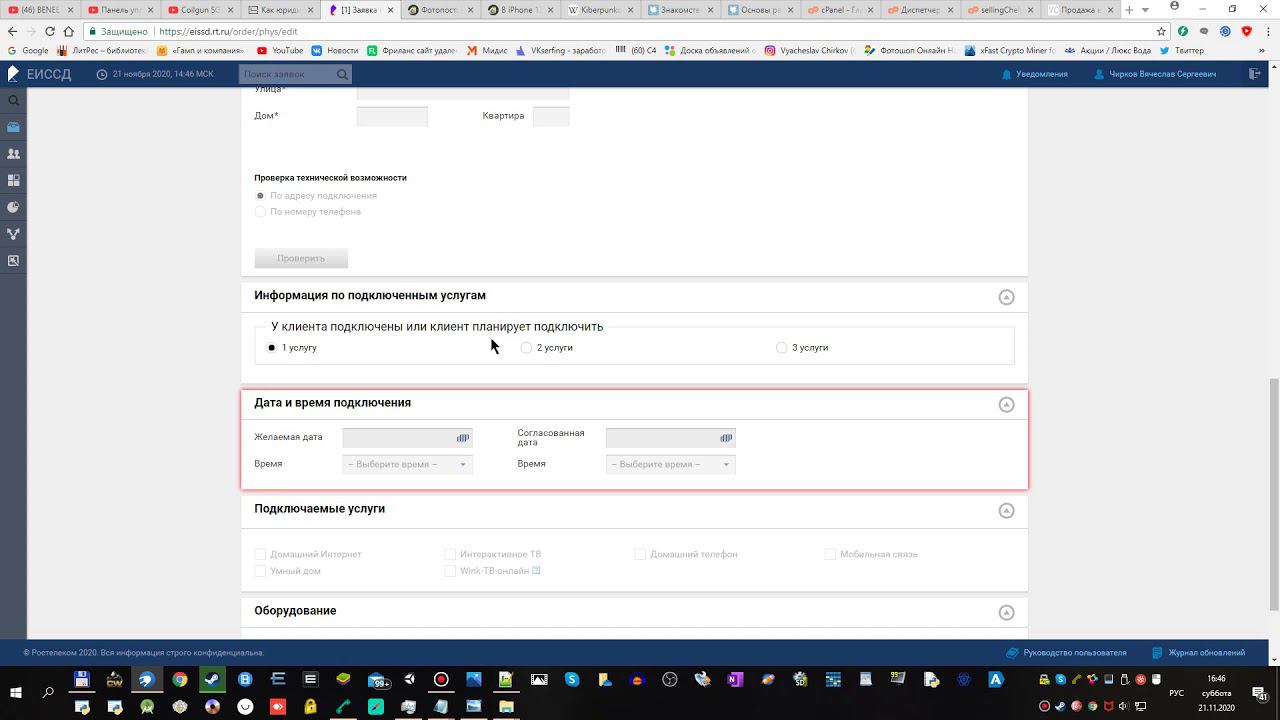Switch to the cPanel browser tab
The height and width of the screenshot is (720, 1280).
(x=841, y=10)
